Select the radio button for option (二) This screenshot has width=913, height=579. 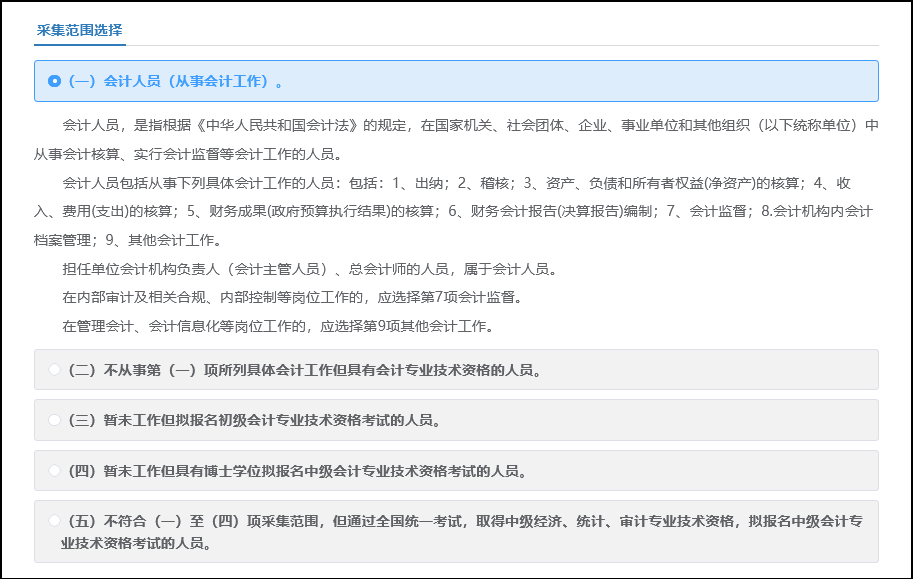[x=55, y=369]
